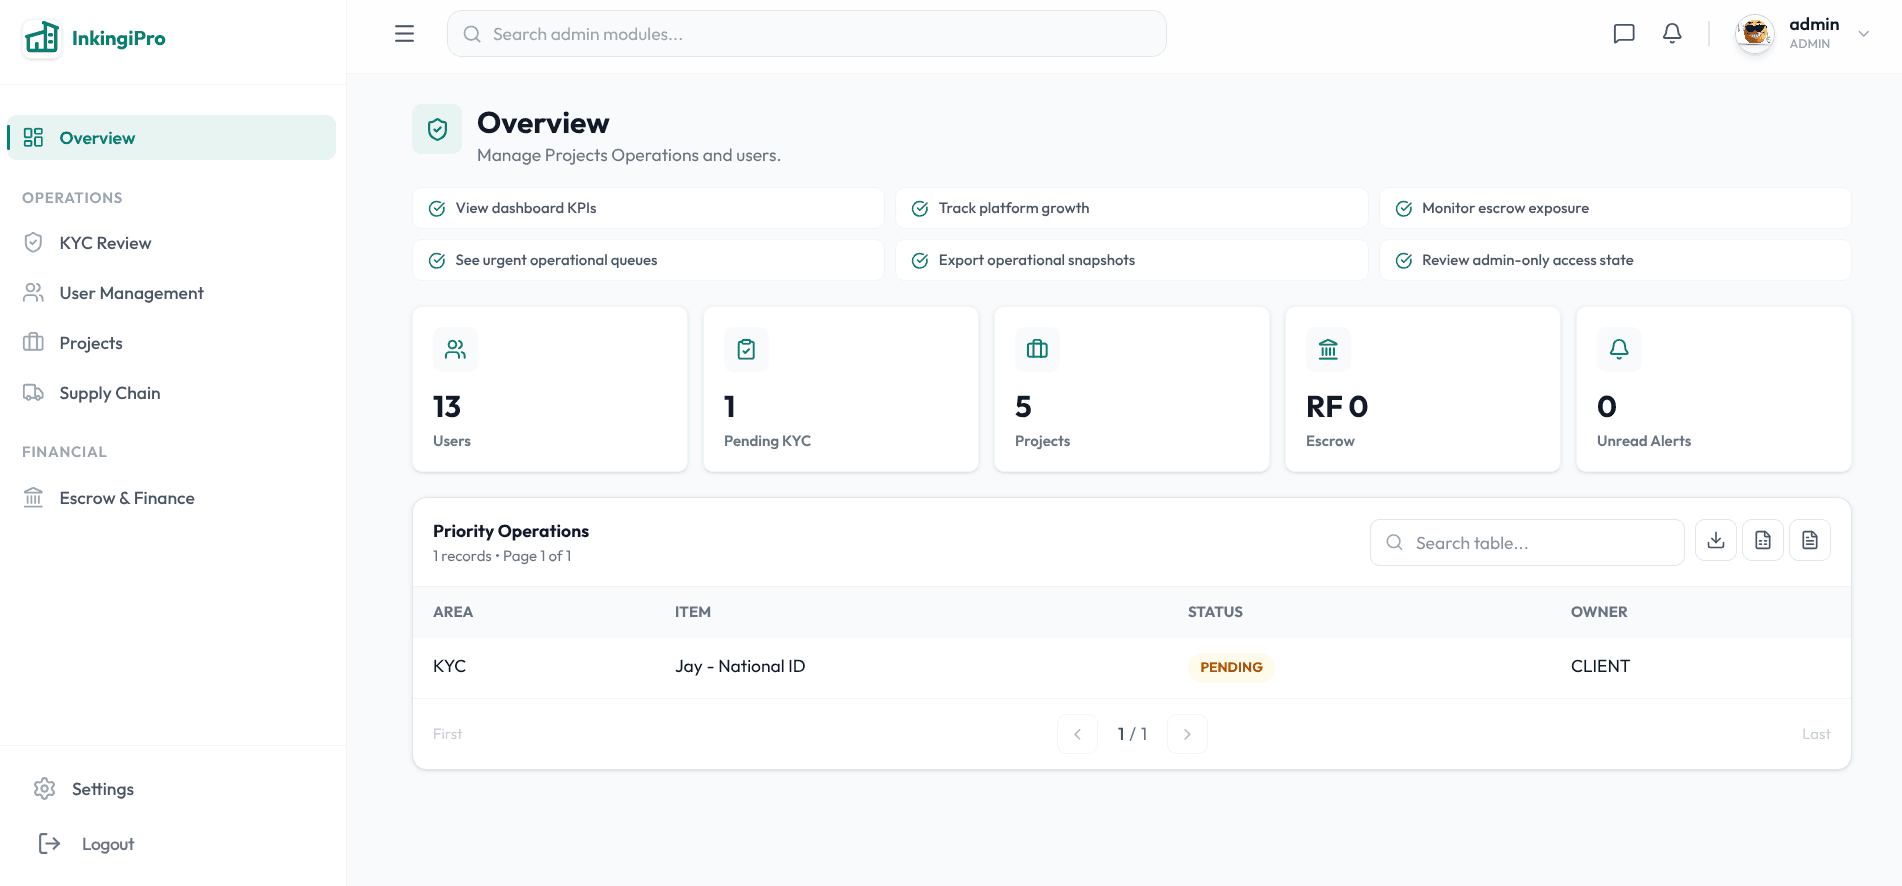Click the Pending KYC clipboard icon

click(x=746, y=349)
